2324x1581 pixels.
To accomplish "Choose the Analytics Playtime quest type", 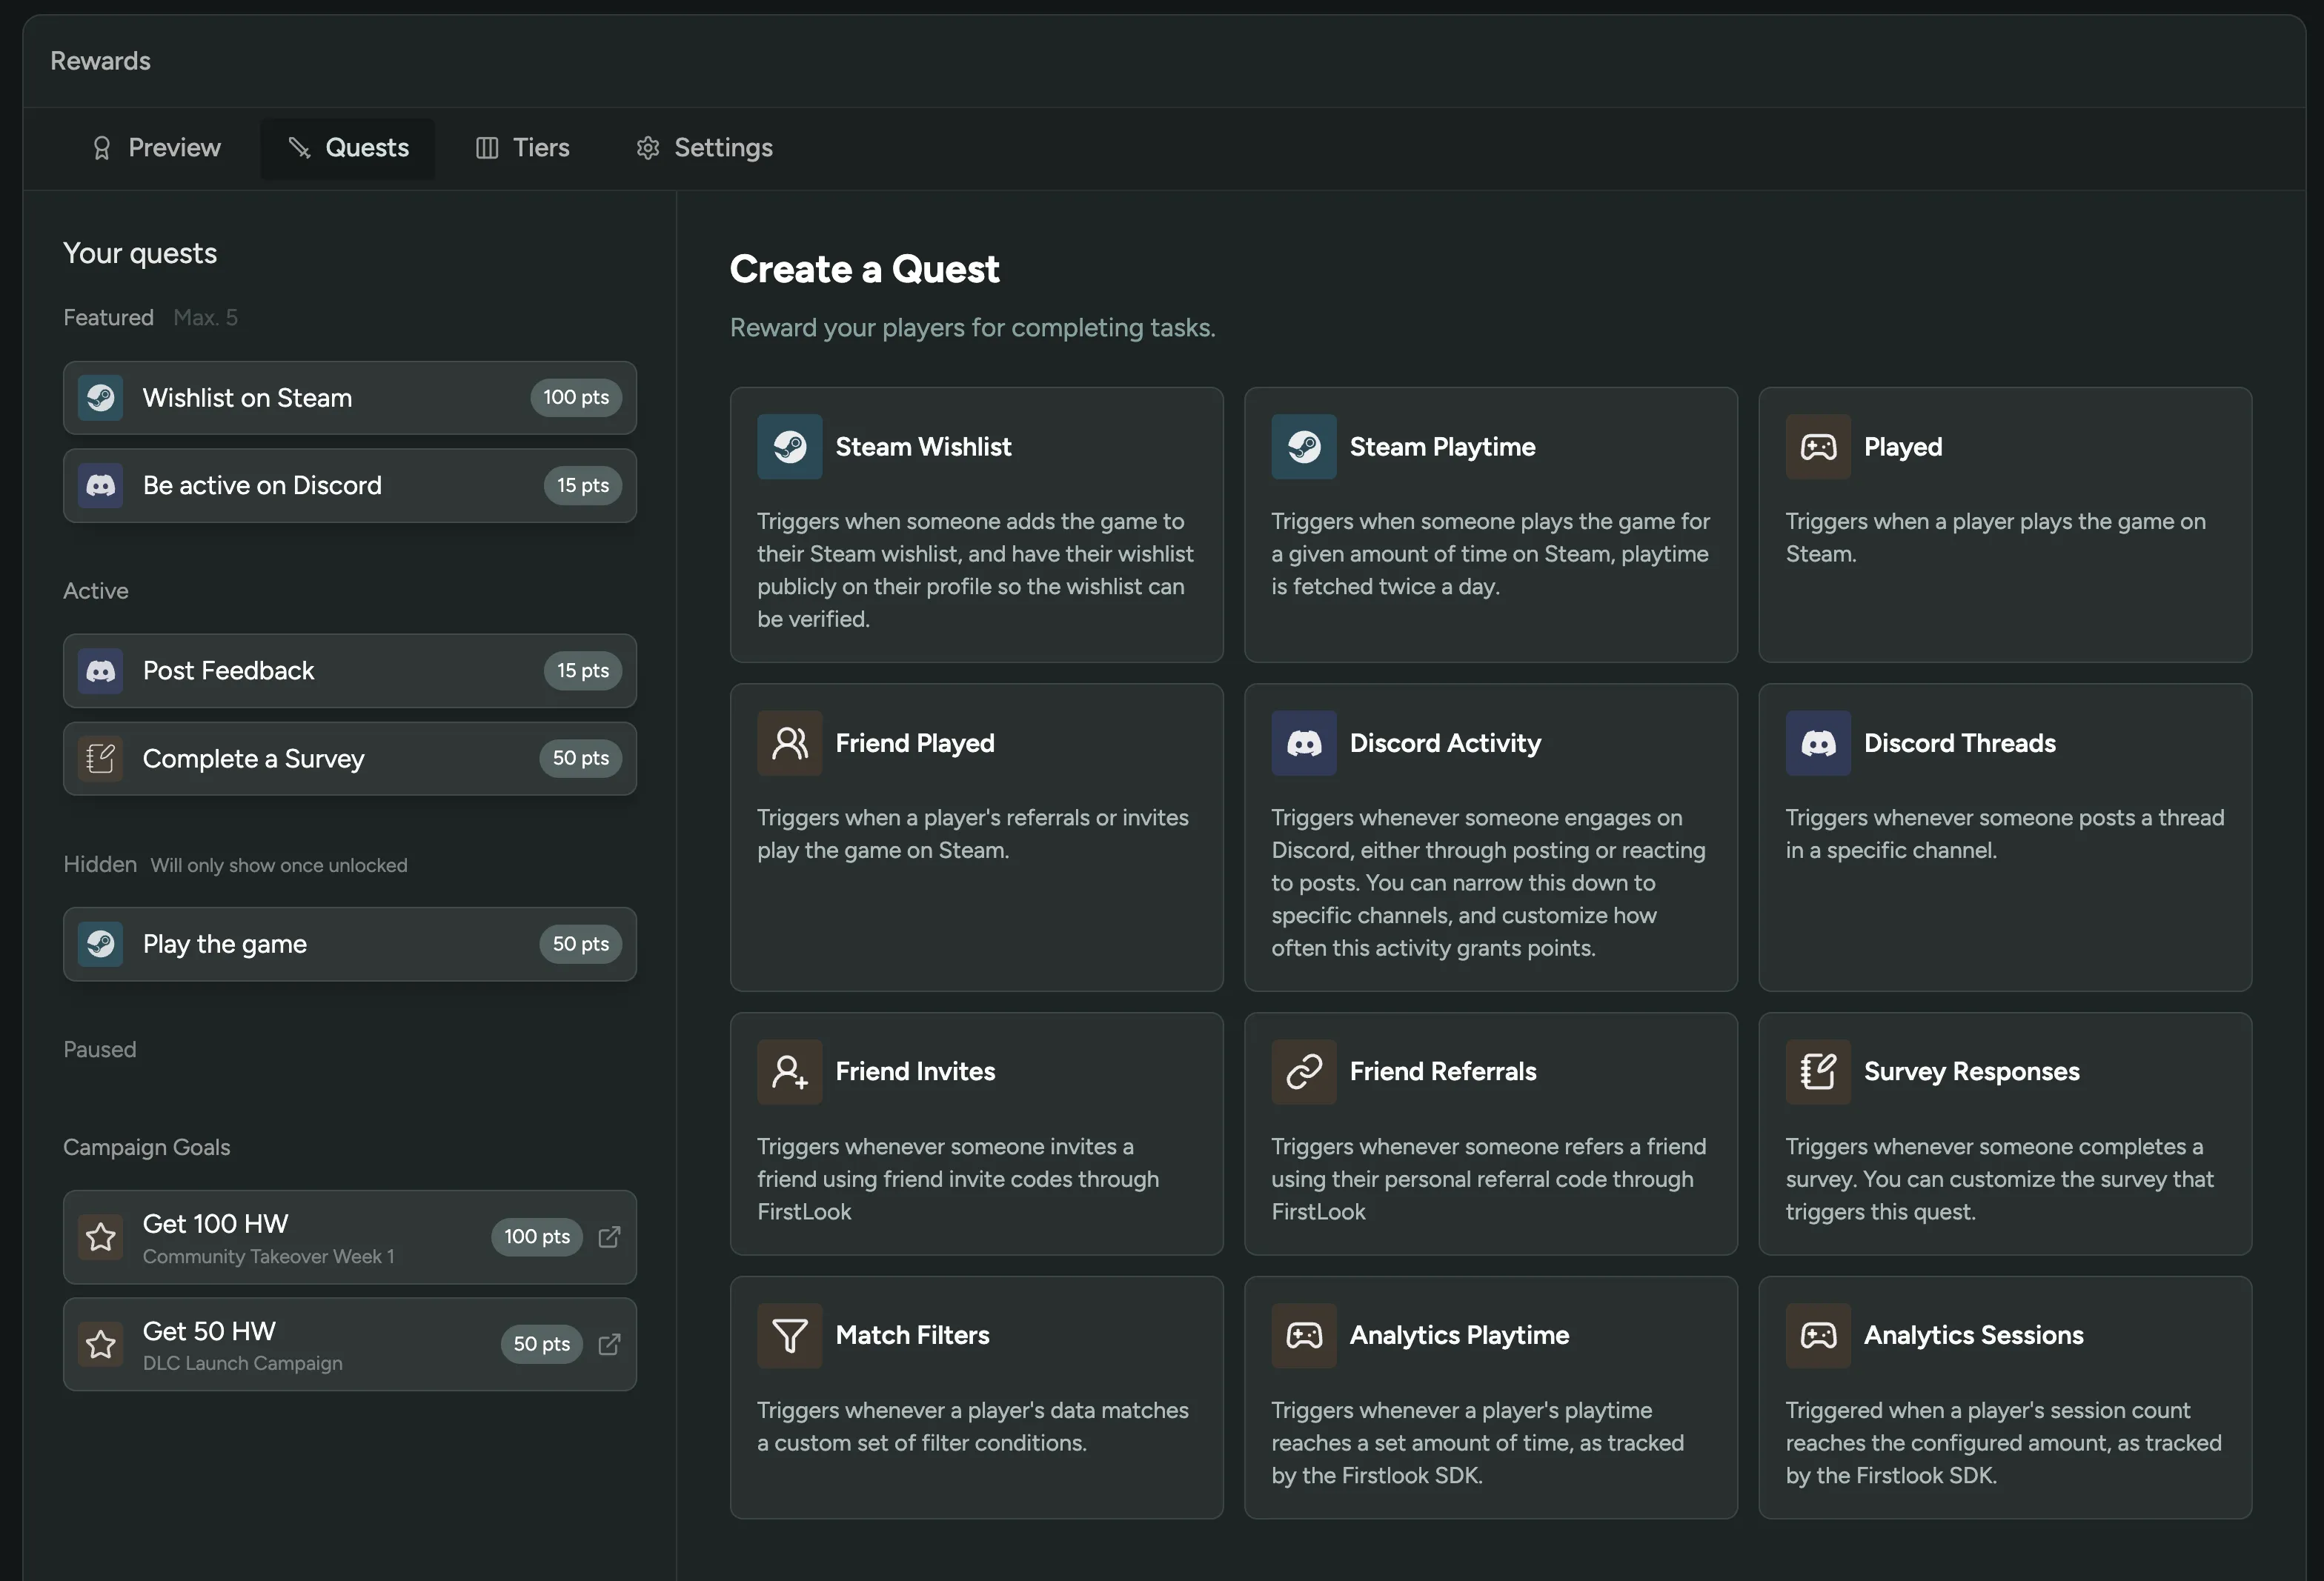I will click(1491, 1398).
